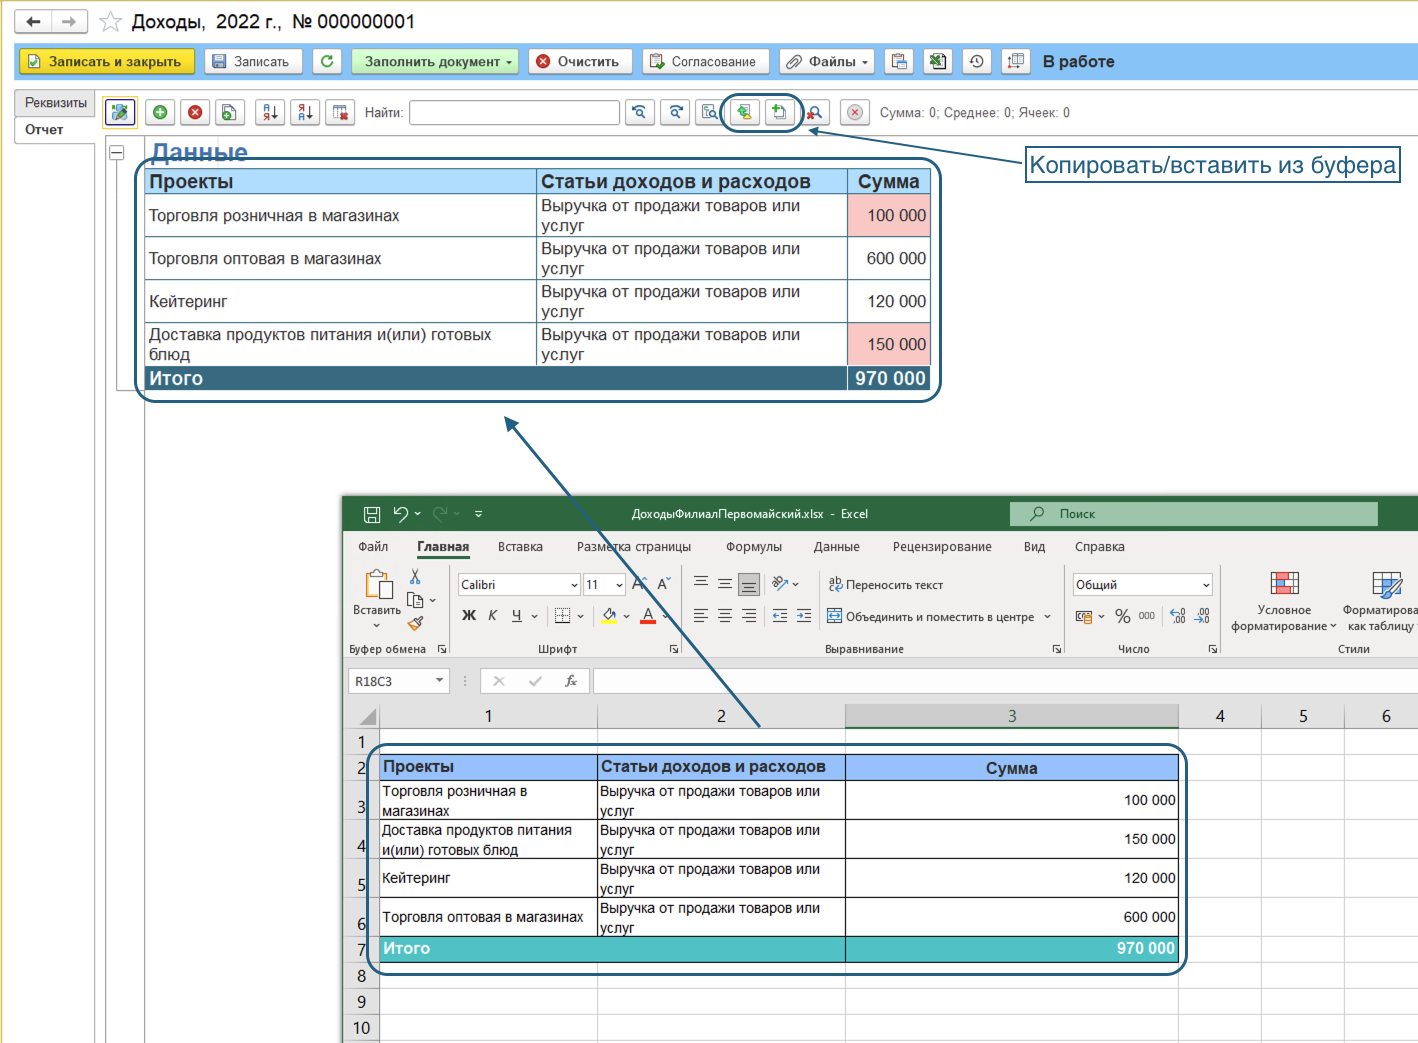Click the Записать и закрыть button
The image size is (1418, 1043).
coord(106,61)
